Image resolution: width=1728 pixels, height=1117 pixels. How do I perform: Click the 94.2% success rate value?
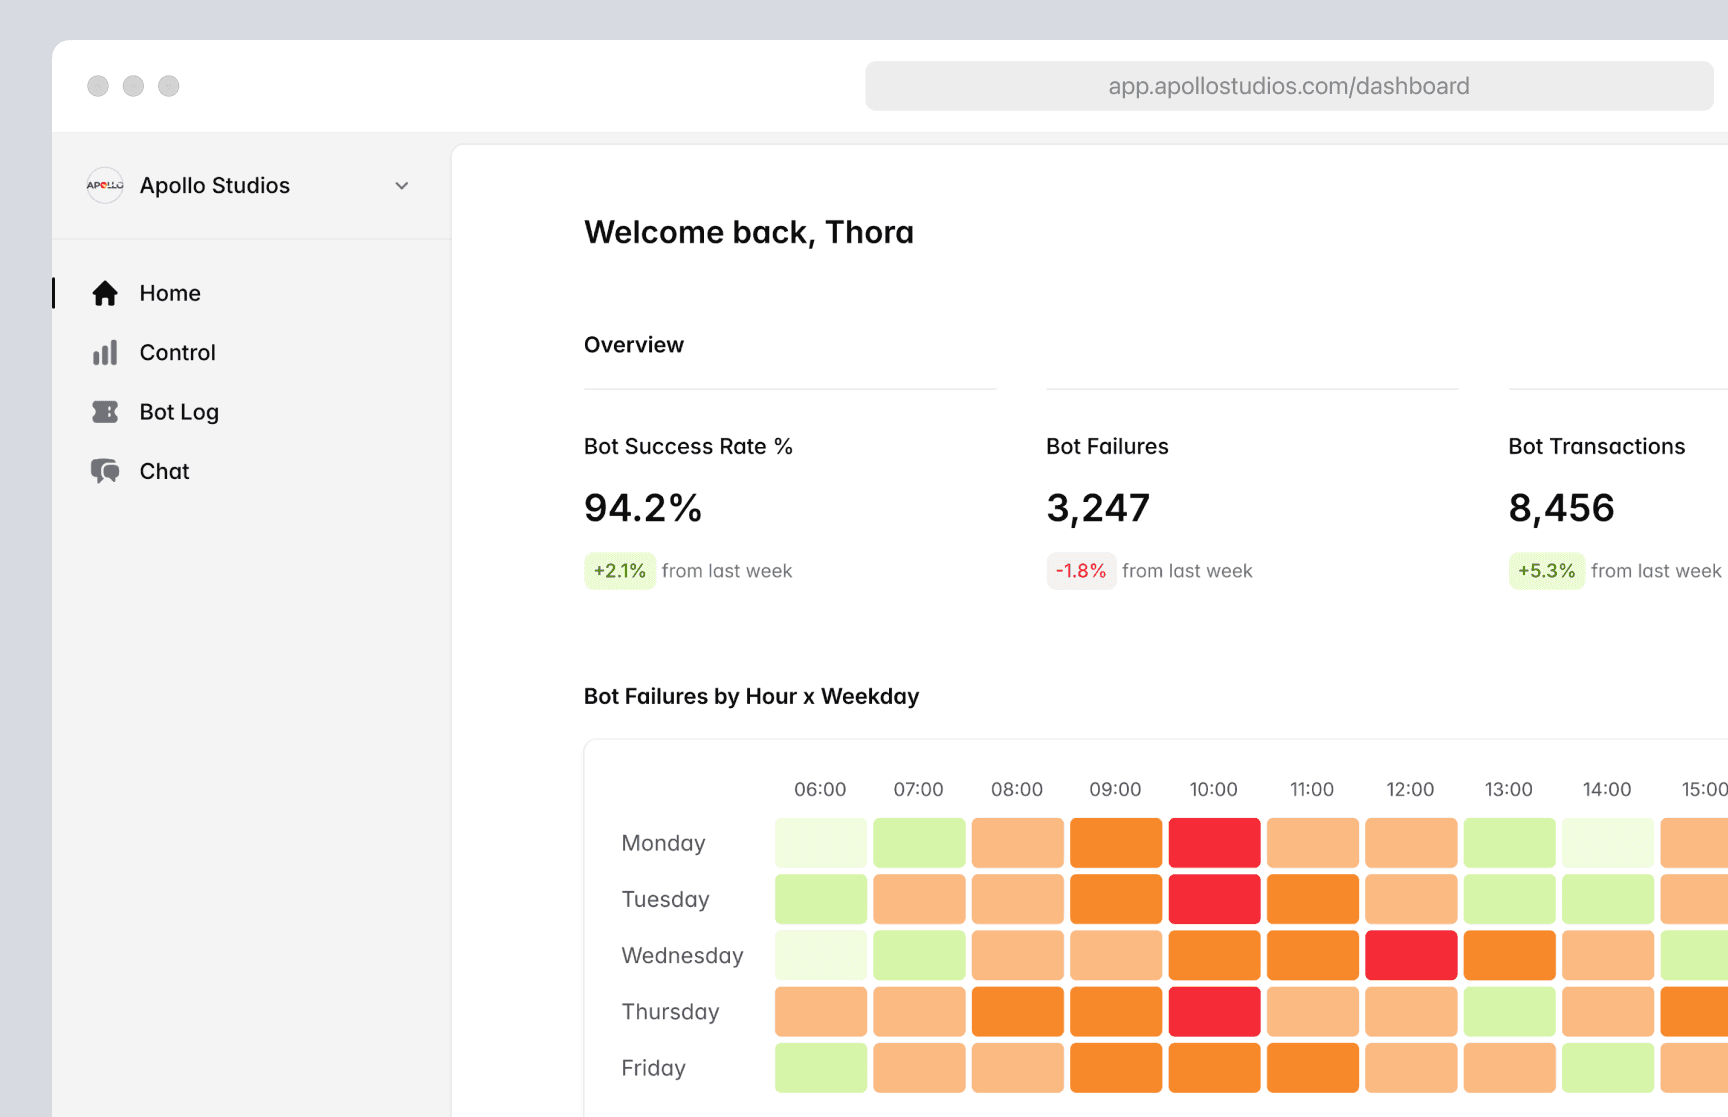click(x=643, y=508)
